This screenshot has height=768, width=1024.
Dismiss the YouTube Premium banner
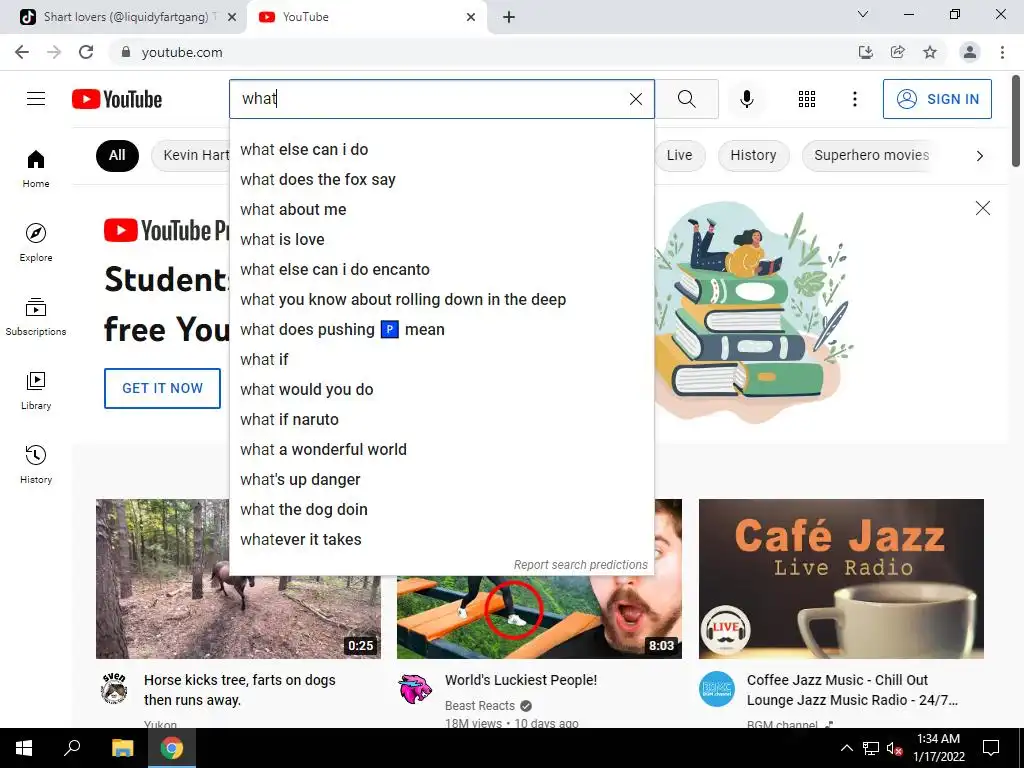point(982,208)
